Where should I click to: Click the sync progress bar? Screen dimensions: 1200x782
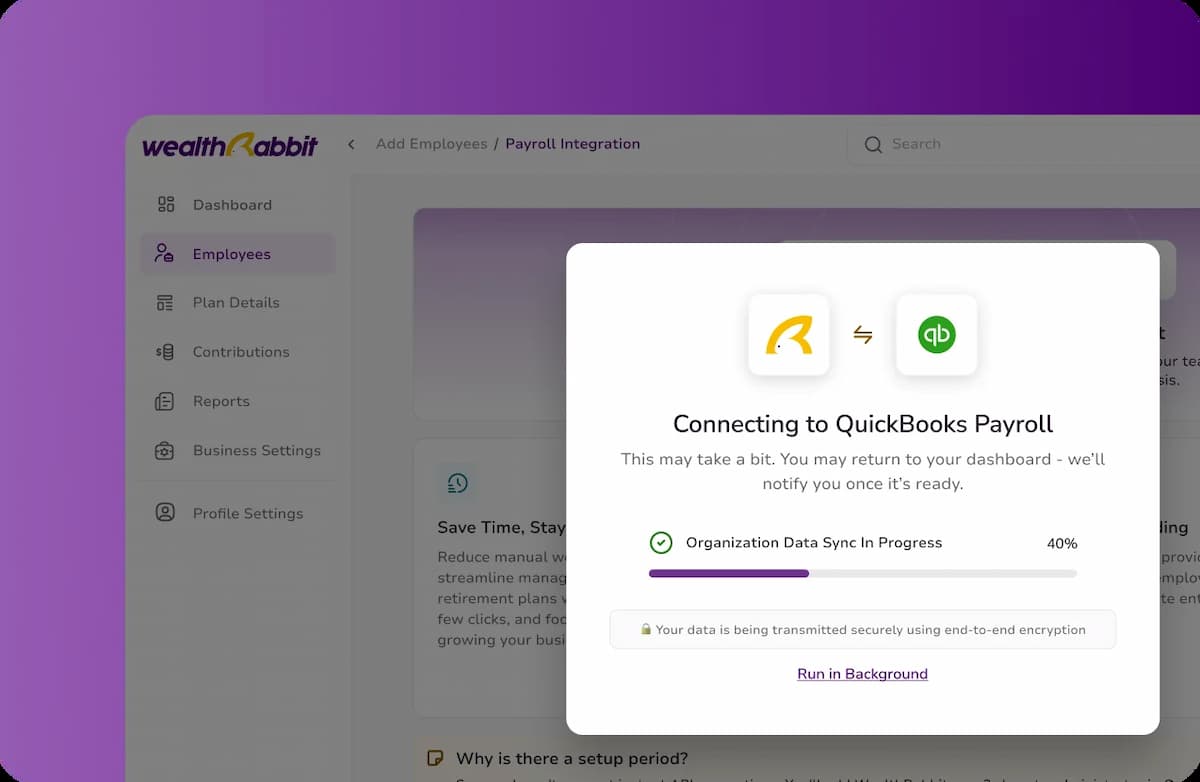[x=863, y=573]
